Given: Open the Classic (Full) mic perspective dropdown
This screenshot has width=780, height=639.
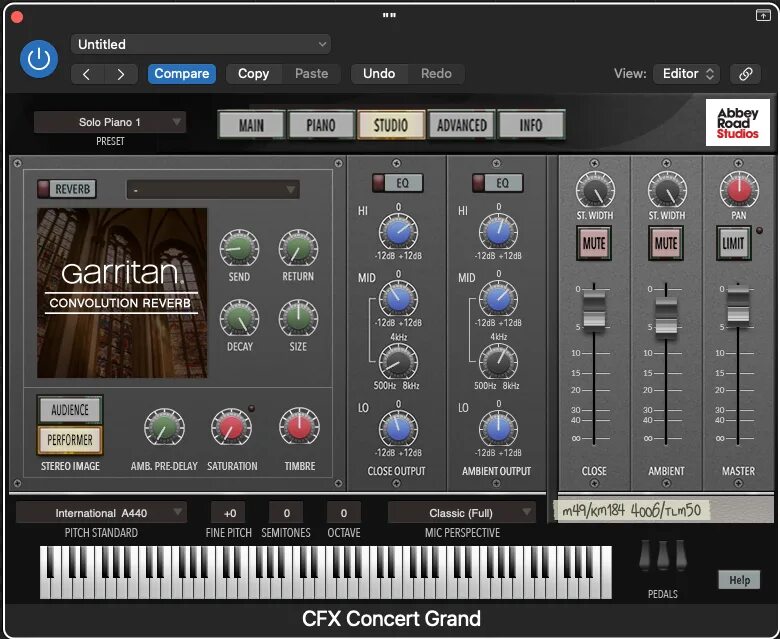Looking at the screenshot, I should 461,513.
